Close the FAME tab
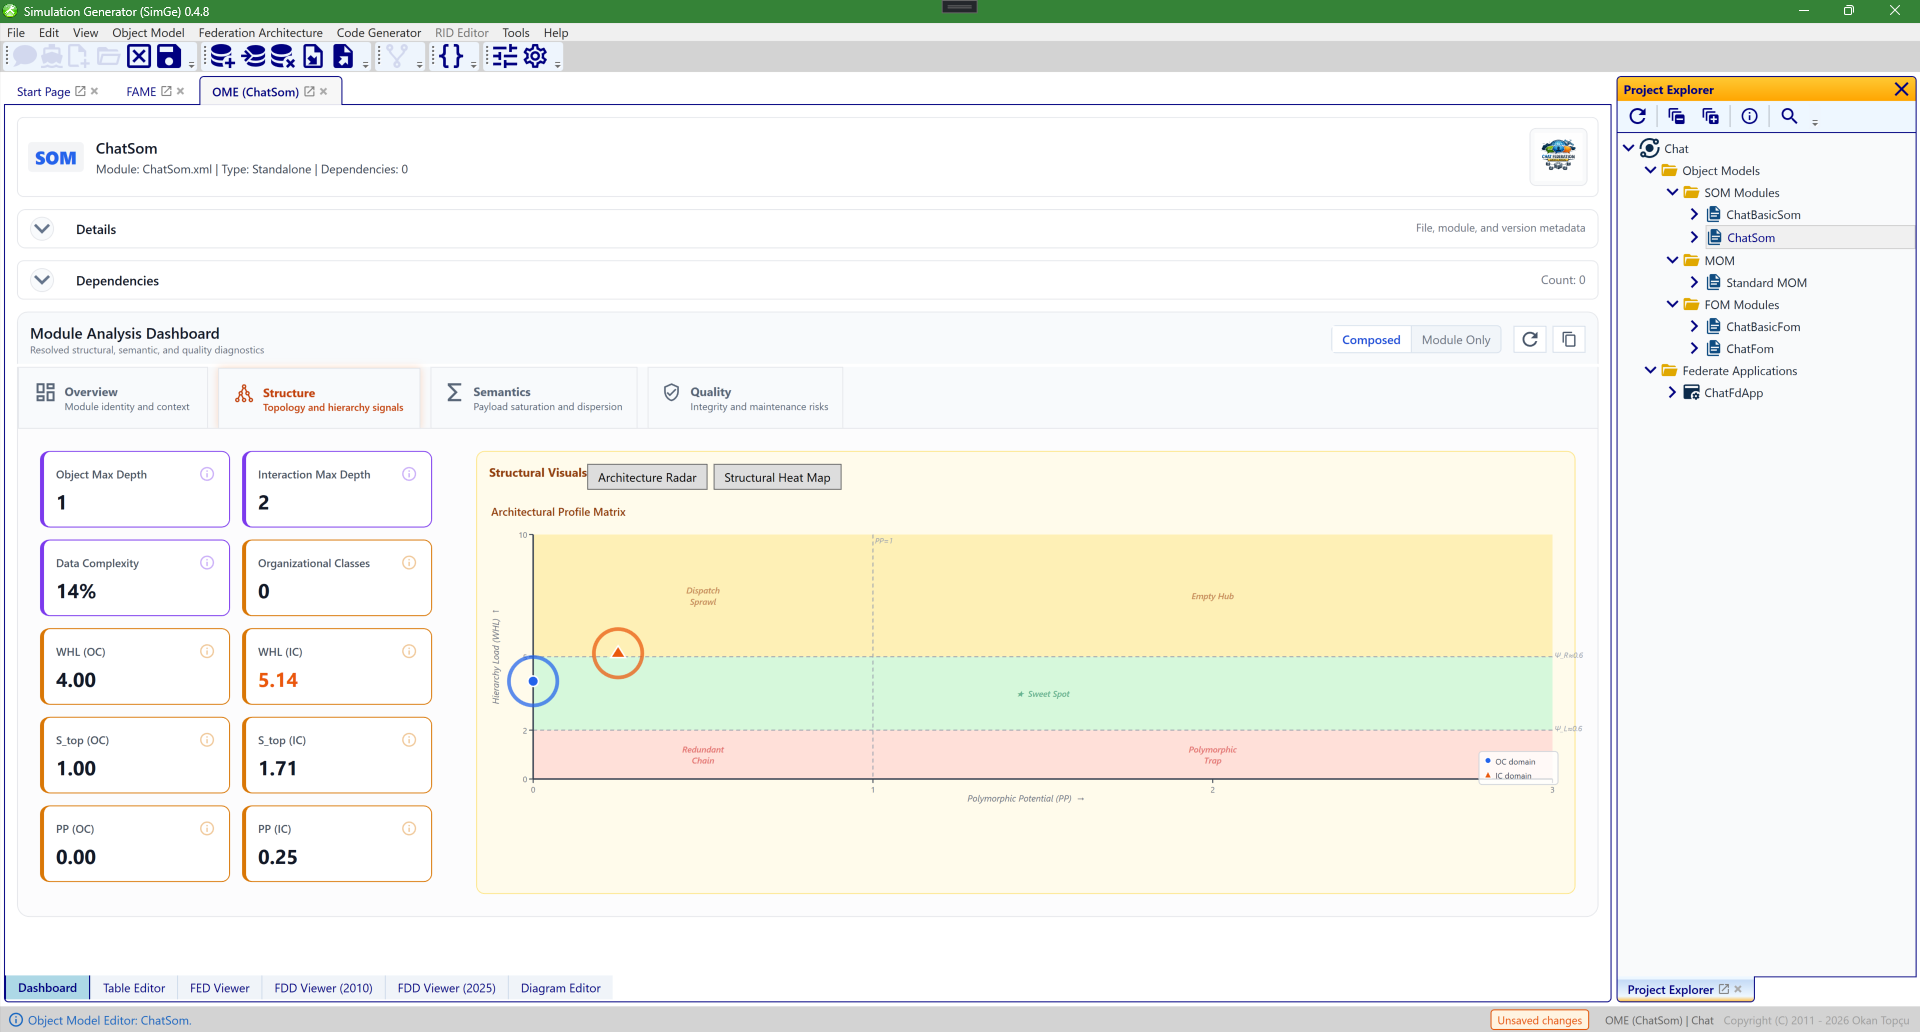1920x1032 pixels. [x=180, y=91]
